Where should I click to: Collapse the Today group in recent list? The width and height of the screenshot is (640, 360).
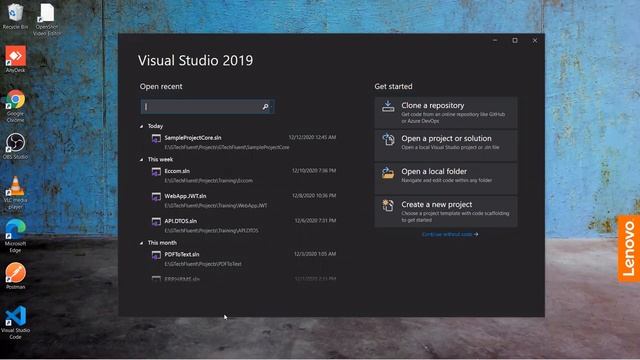[x=142, y=127]
